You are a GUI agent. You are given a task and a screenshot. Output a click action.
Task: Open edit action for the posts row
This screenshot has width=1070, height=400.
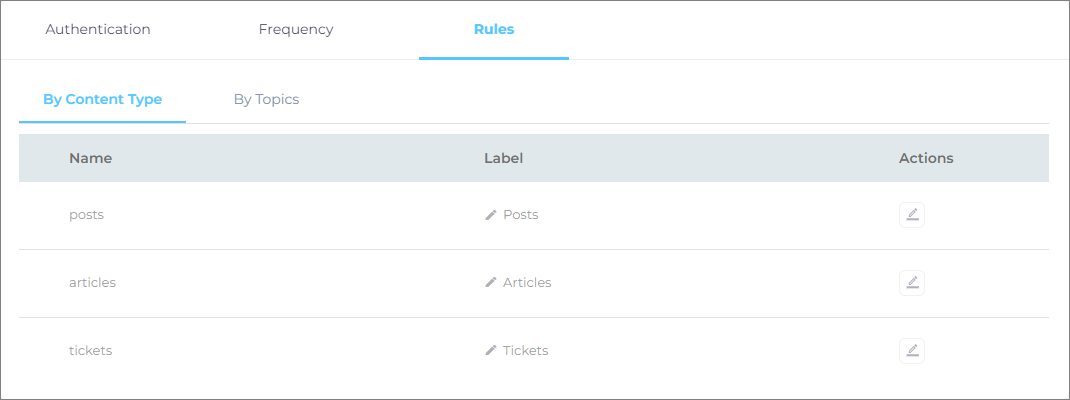(911, 215)
